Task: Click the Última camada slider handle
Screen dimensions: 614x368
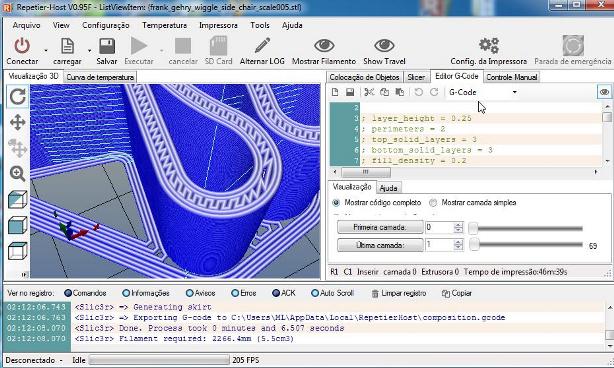Action: (x=474, y=245)
